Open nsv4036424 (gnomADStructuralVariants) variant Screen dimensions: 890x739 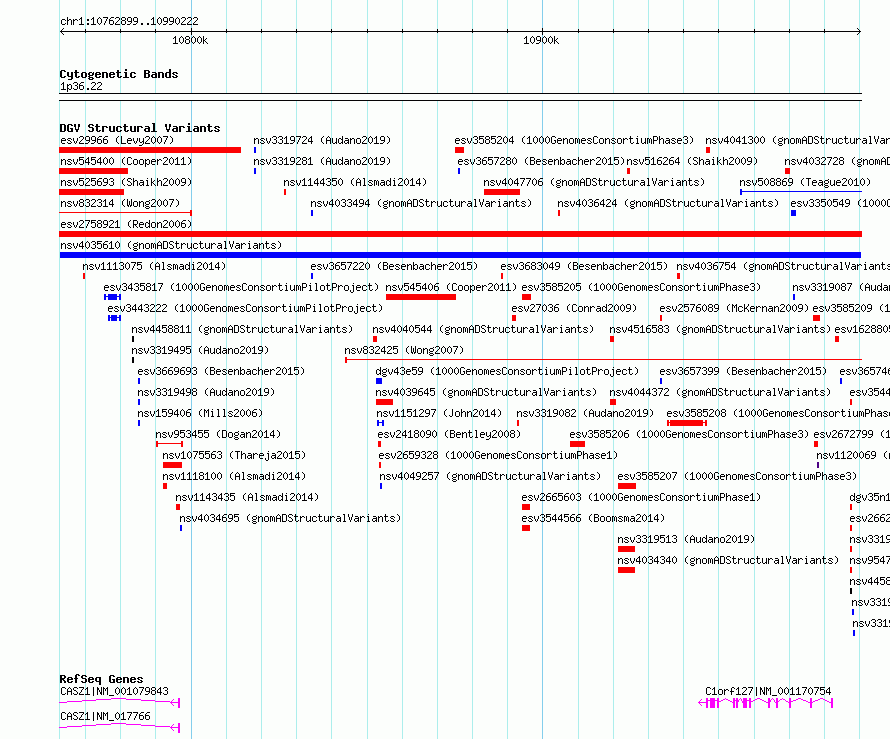tap(668, 203)
